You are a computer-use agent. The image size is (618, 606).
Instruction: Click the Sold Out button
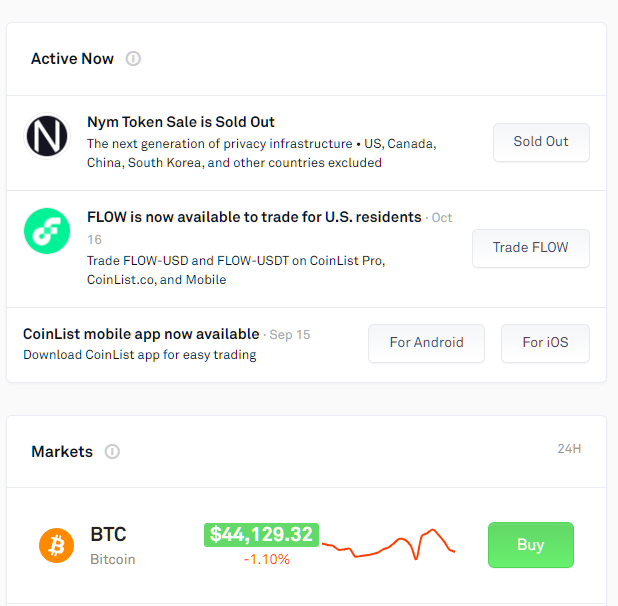coord(541,142)
